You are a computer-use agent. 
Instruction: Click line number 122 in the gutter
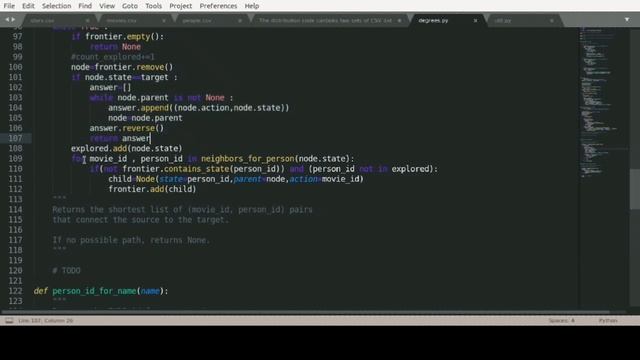(x=16, y=291)
